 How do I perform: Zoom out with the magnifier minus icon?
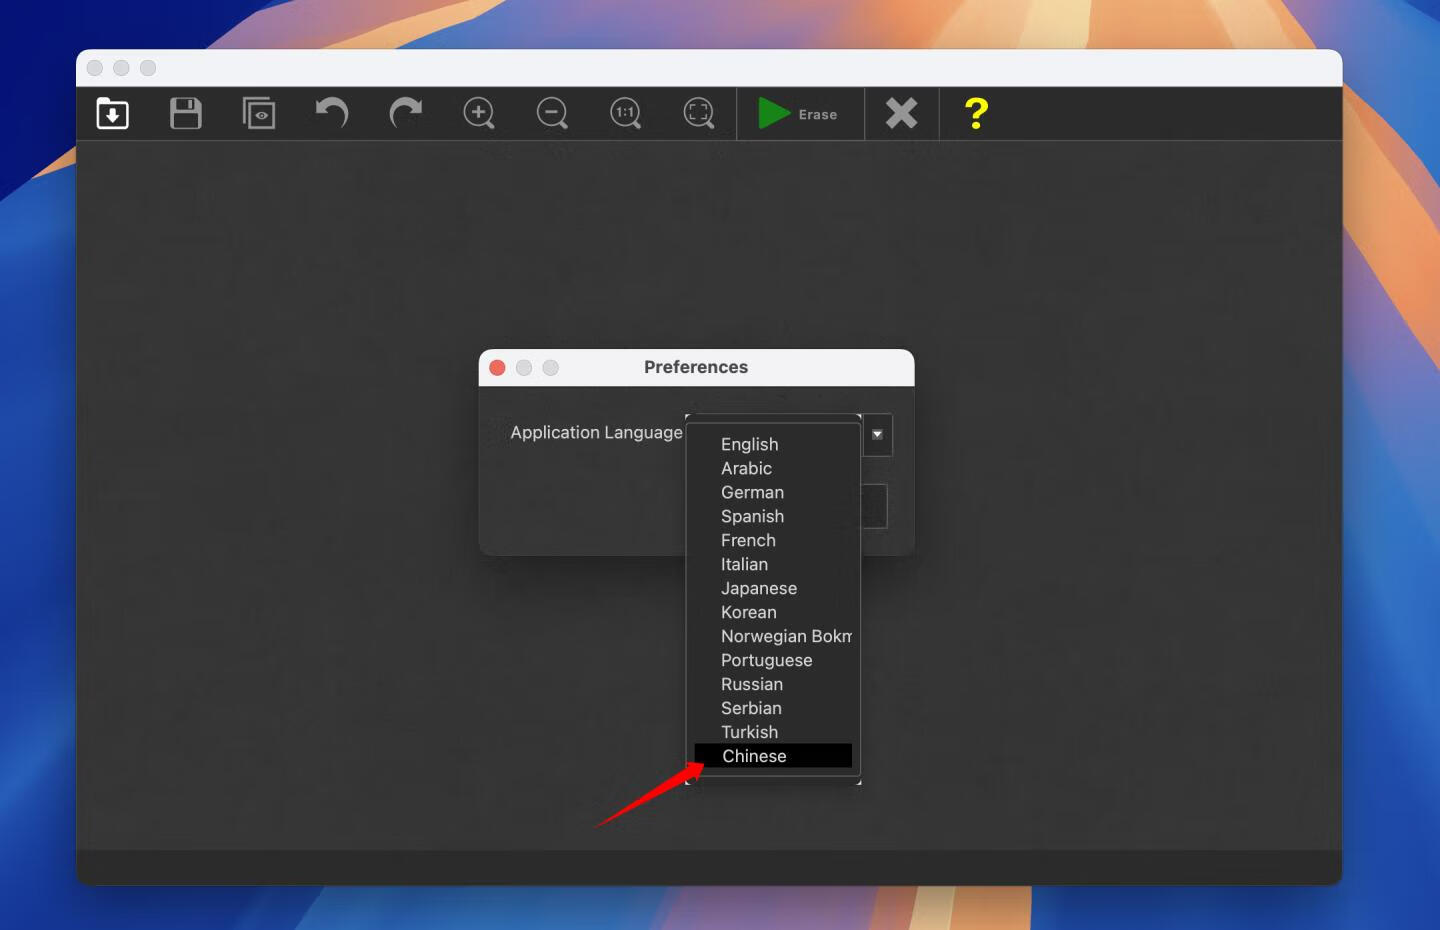(x=552, y=113)
